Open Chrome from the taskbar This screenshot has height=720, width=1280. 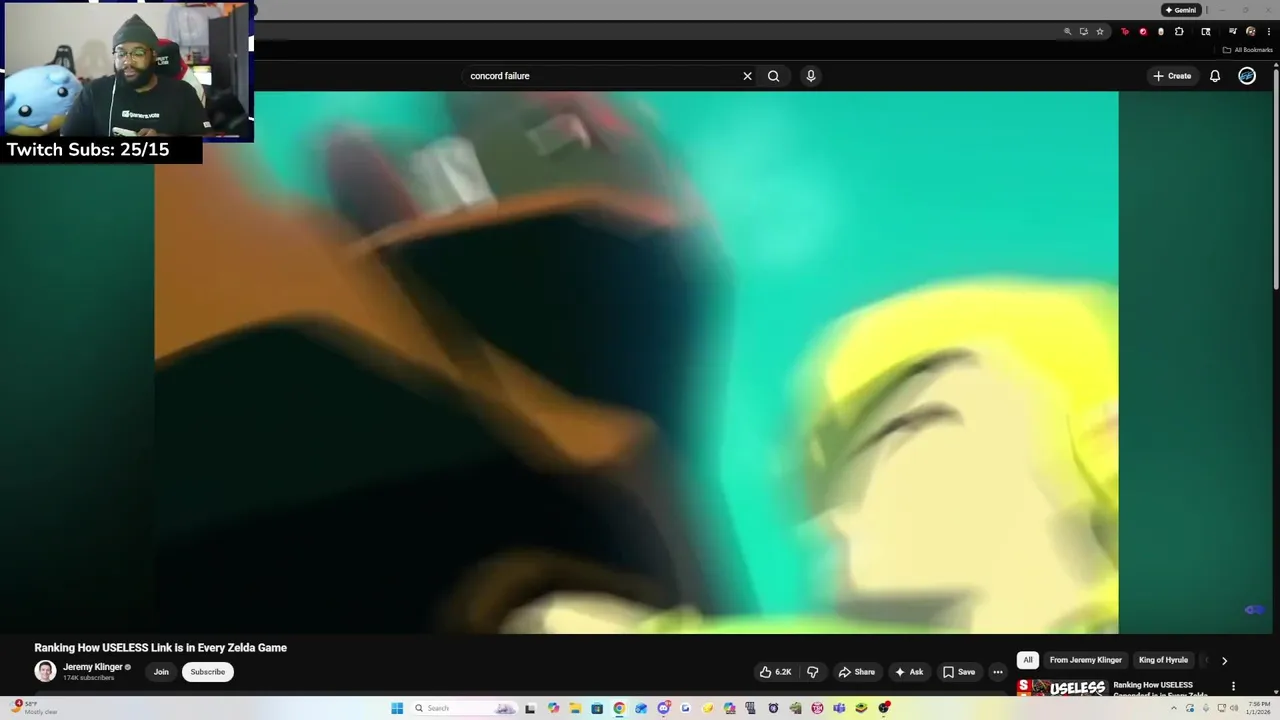click(x=619, y=708)
